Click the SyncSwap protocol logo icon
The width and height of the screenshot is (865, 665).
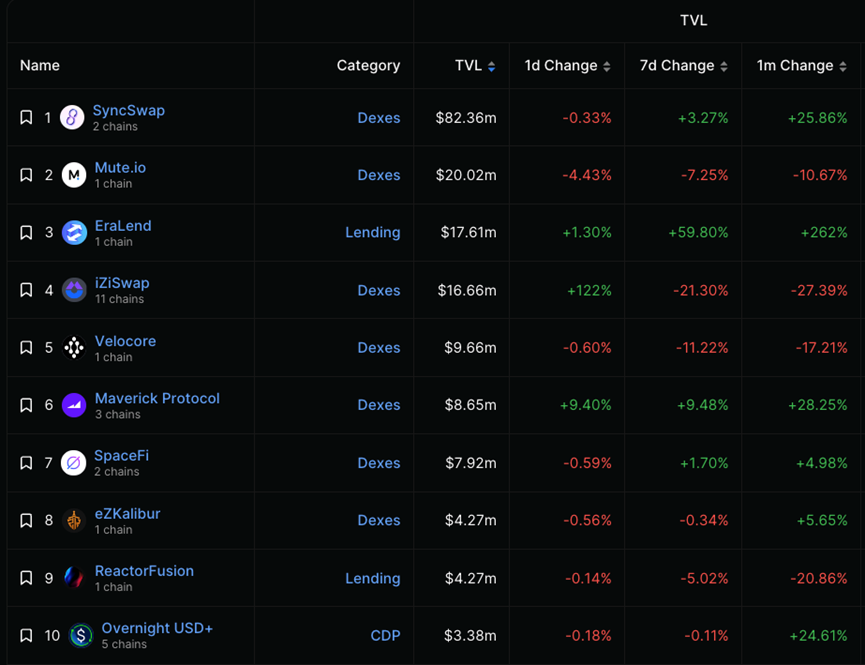pos(72,118)
